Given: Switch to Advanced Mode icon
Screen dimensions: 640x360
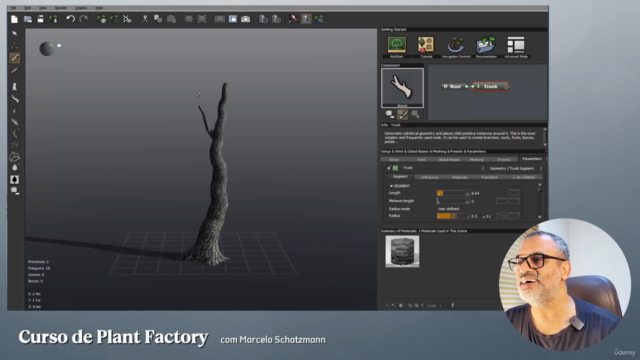Looking at the screenshot, I should tap(516, 45).
